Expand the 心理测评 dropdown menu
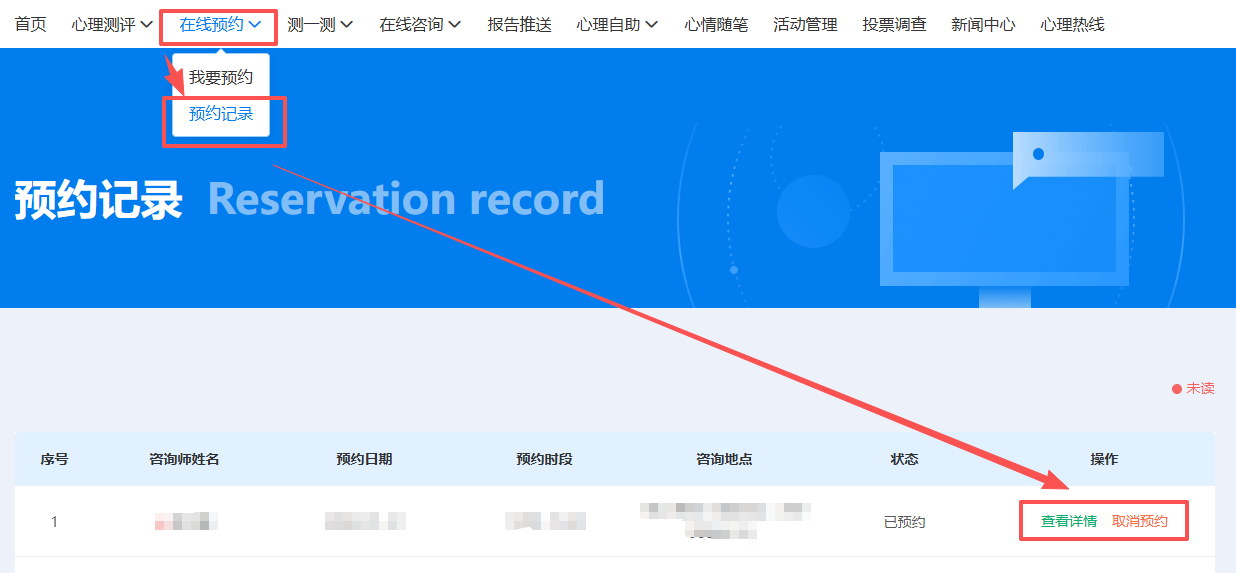The width and height of the screenshot is (1236, 573). pyautogui.click(x=112, y=24)
